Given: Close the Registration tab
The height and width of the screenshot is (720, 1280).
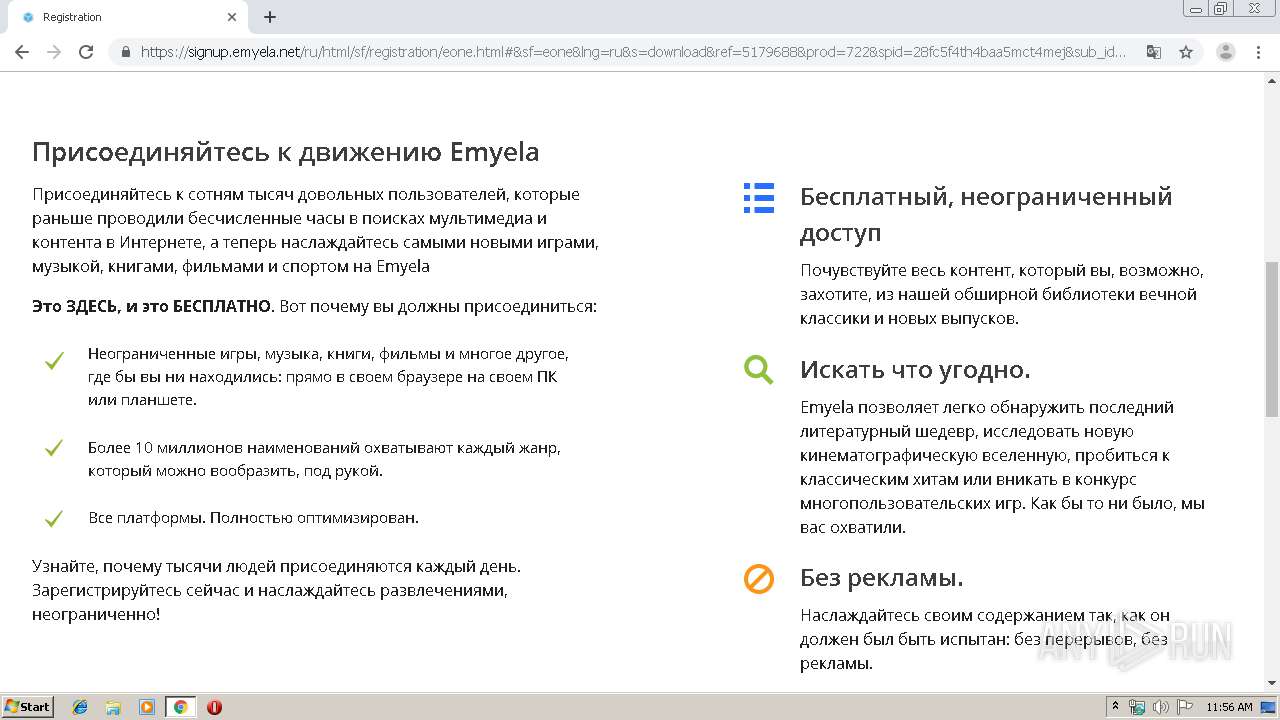Looking at the screenshot, I should [x=232, y=17].
